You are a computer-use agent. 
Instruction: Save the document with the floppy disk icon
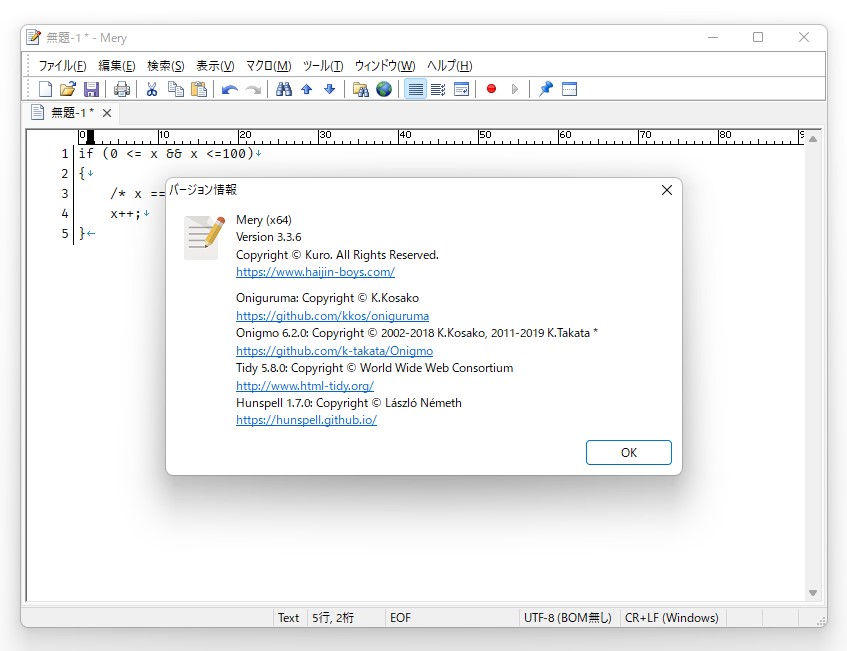(x=91, y=89)
